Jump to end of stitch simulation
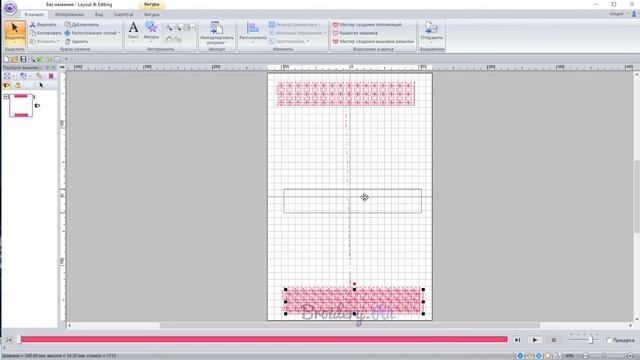Viewport: 640px width, 360px height. (517, 340)
